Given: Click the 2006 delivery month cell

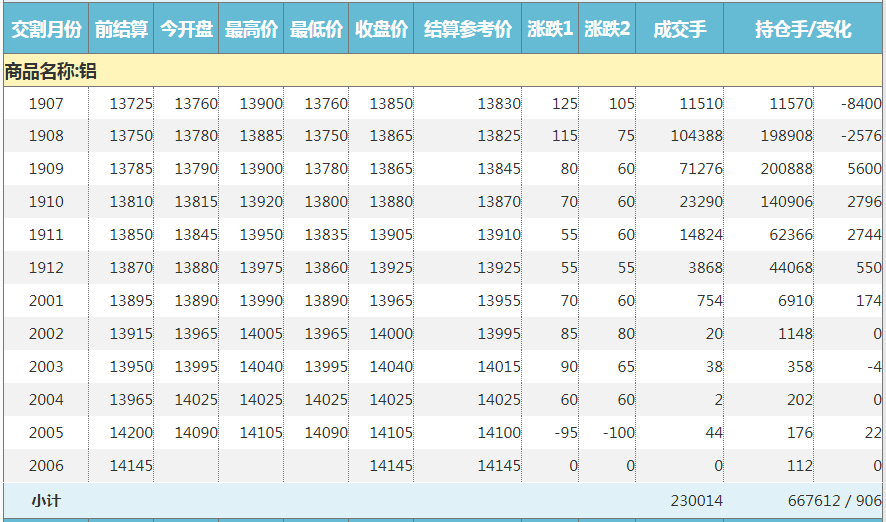Looking at the screenshot, I should coord(46,465).
